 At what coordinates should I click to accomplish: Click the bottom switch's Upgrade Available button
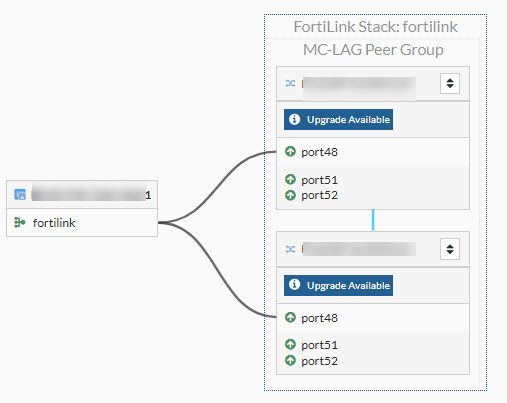coord(338,285)
